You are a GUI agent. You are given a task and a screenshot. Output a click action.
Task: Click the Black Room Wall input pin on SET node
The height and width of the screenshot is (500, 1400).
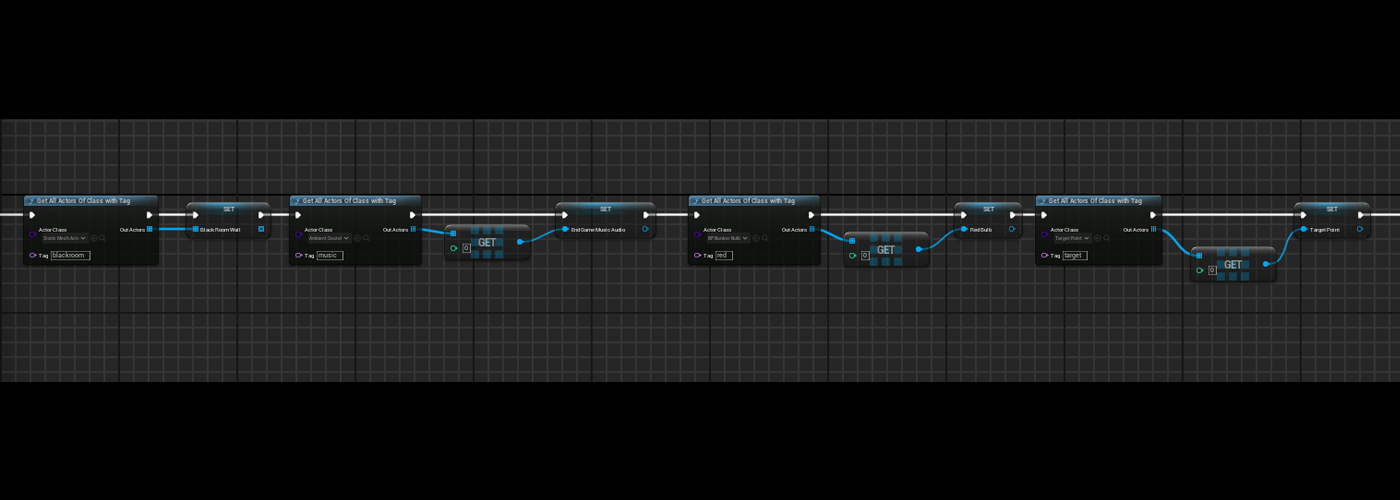point(196,229)
